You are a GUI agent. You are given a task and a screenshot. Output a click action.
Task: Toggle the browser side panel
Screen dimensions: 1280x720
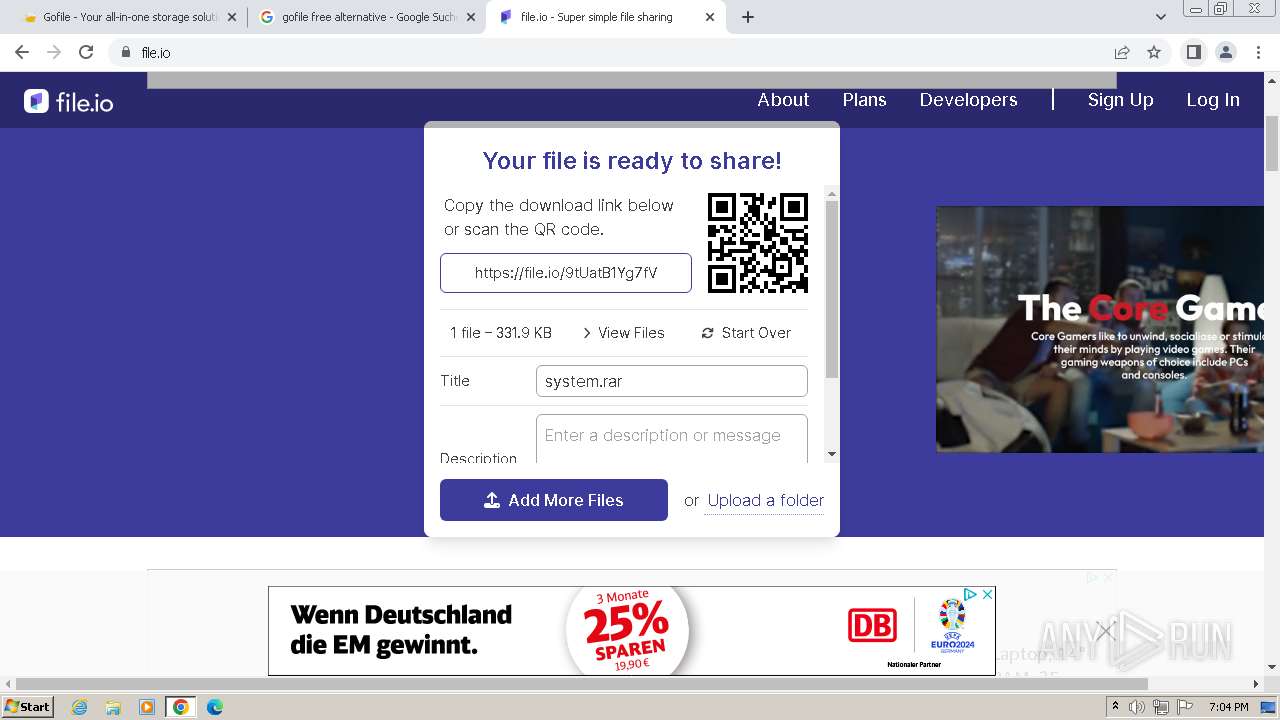pyautogui.click(x=1193, y=52)
